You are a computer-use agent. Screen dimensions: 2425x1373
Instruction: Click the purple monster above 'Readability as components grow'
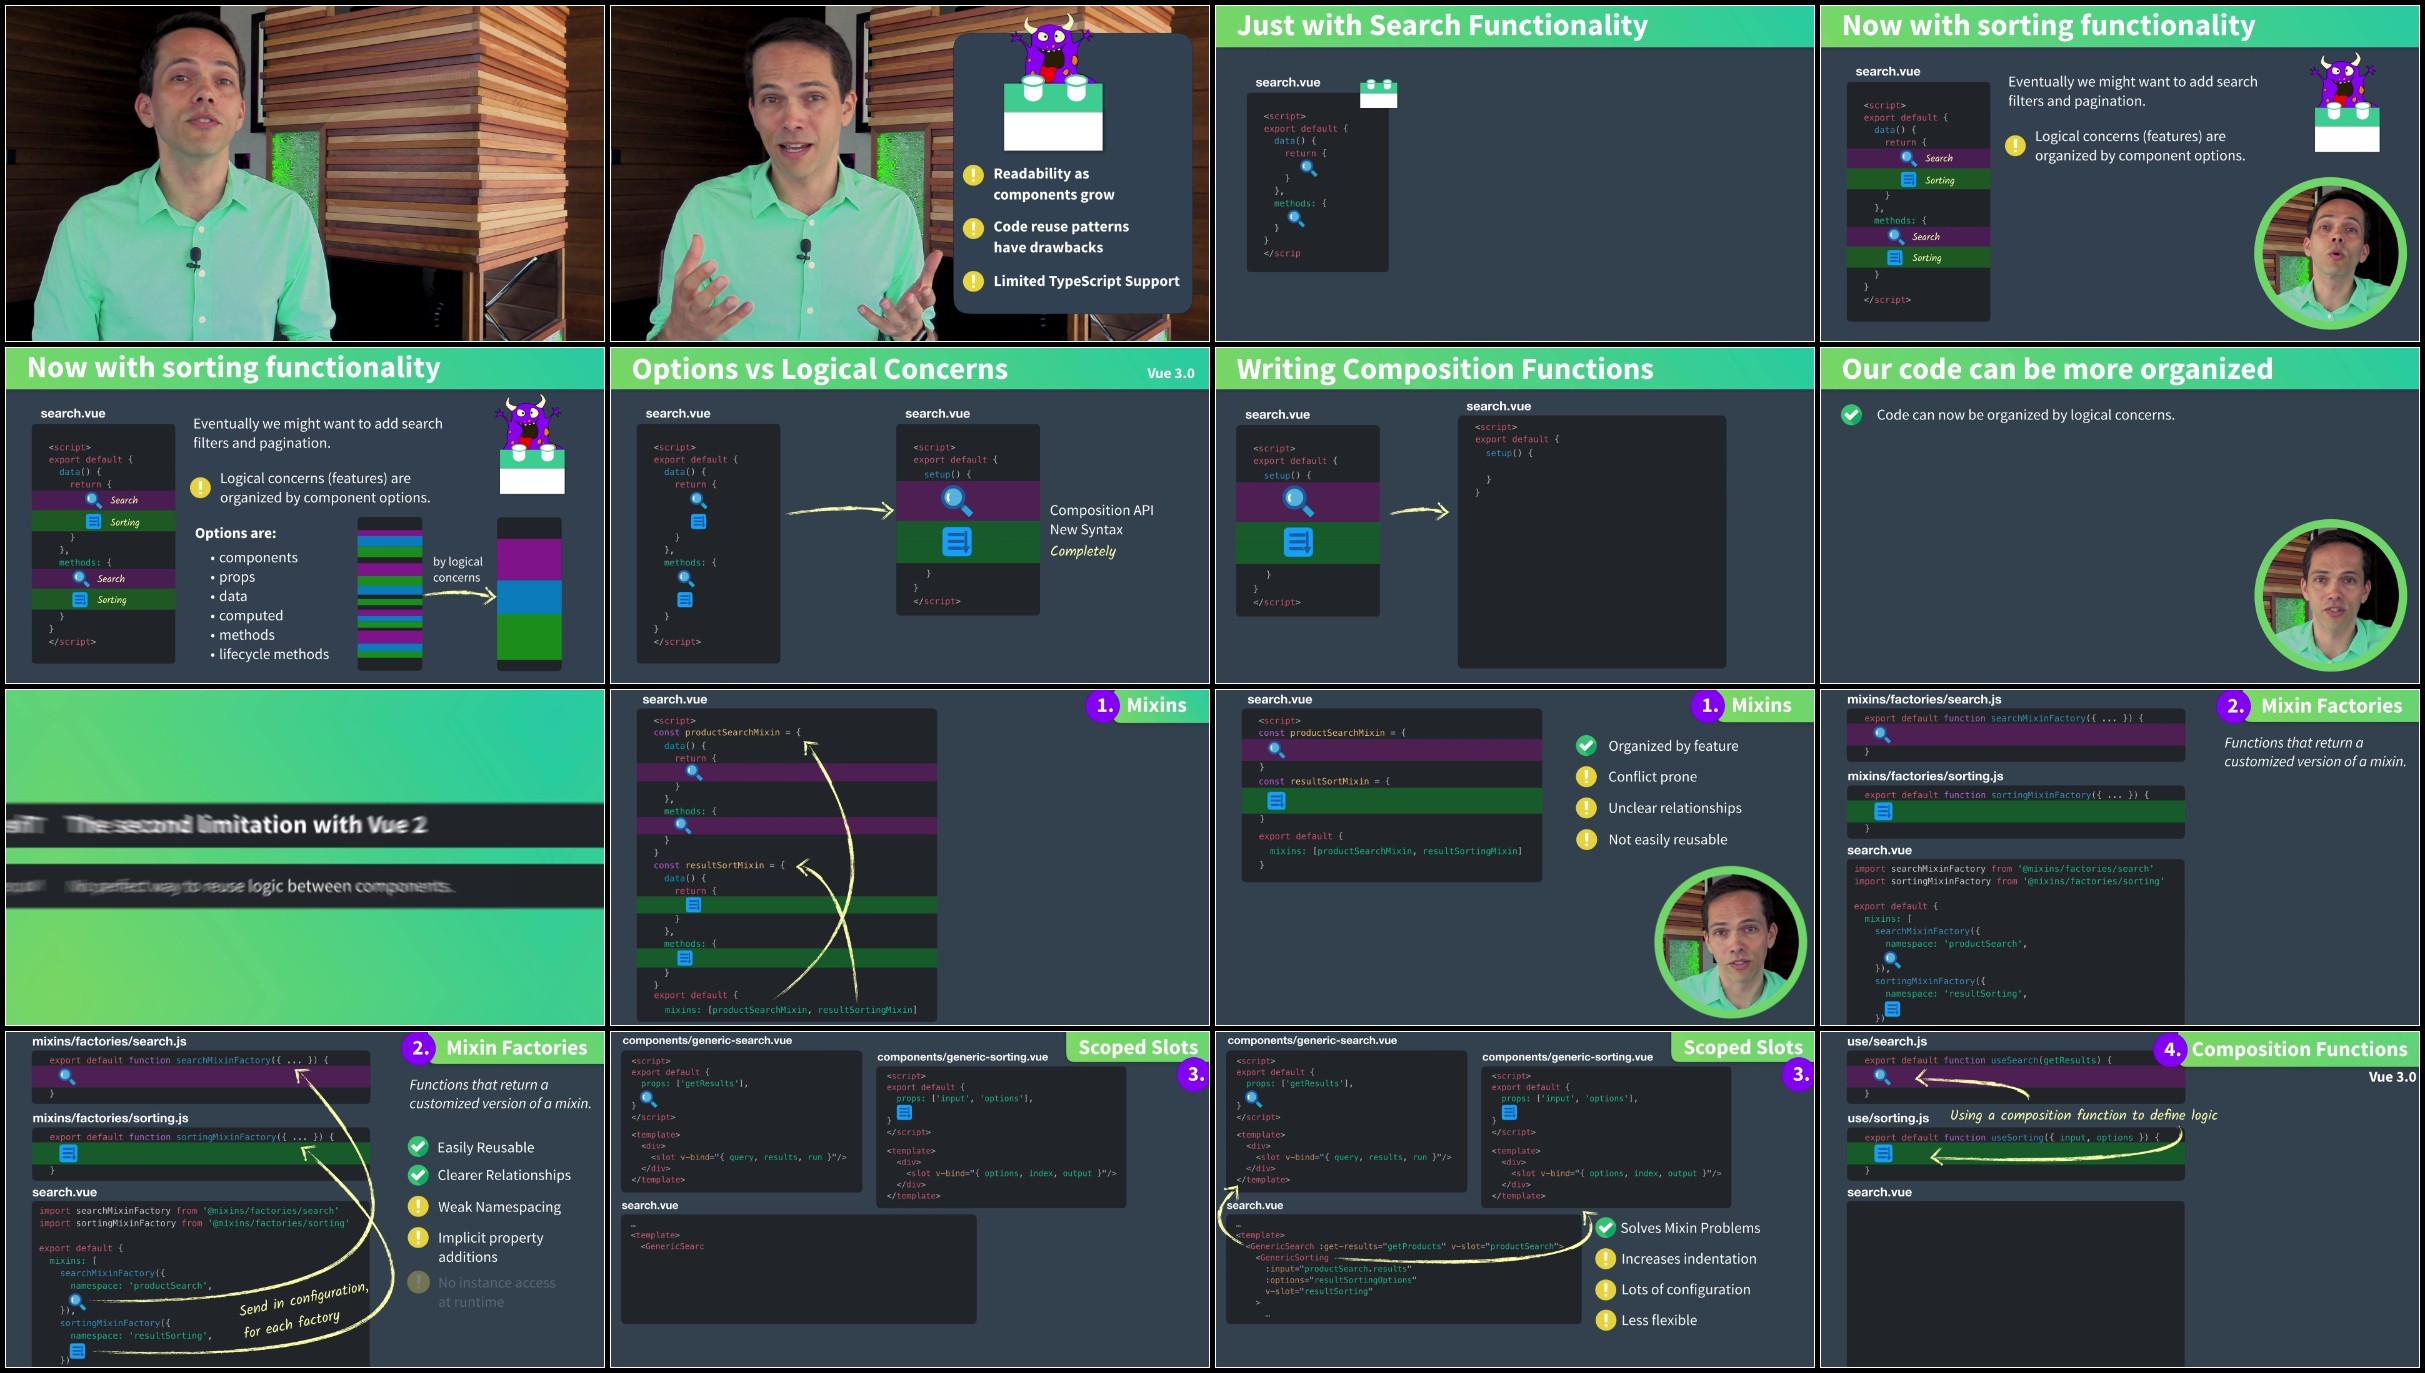1051,48
